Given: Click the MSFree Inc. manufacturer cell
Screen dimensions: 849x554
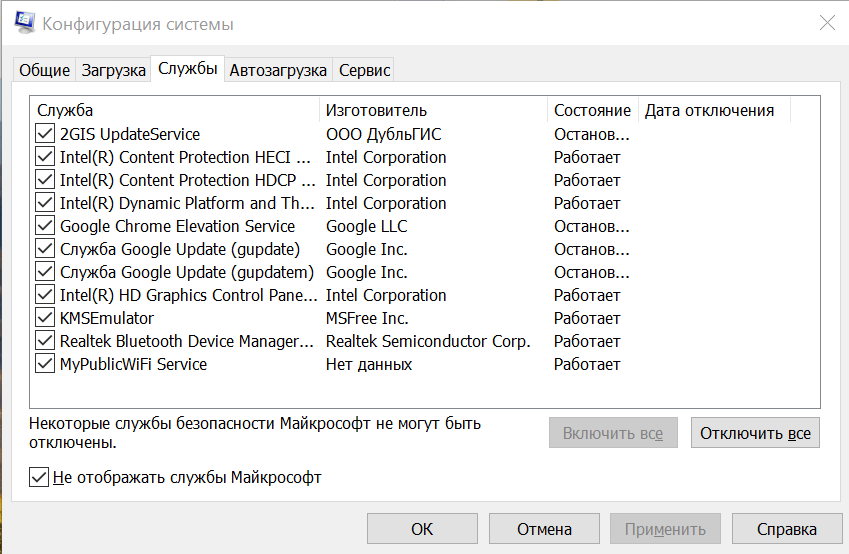Looking at the screenshot, I should coord(367,318).
